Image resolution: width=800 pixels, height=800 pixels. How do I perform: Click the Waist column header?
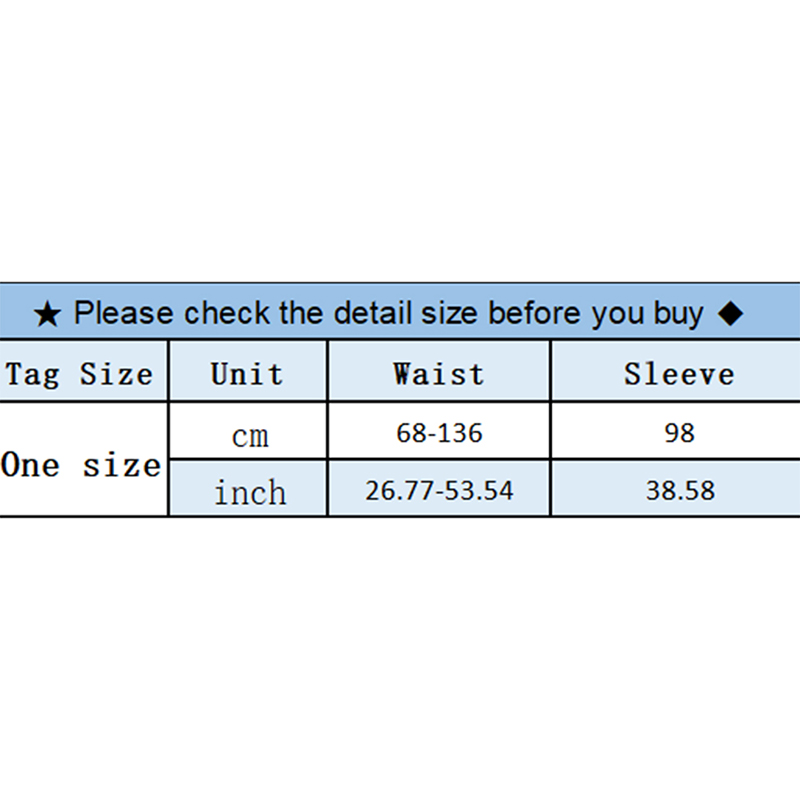[x=438, y=374]
